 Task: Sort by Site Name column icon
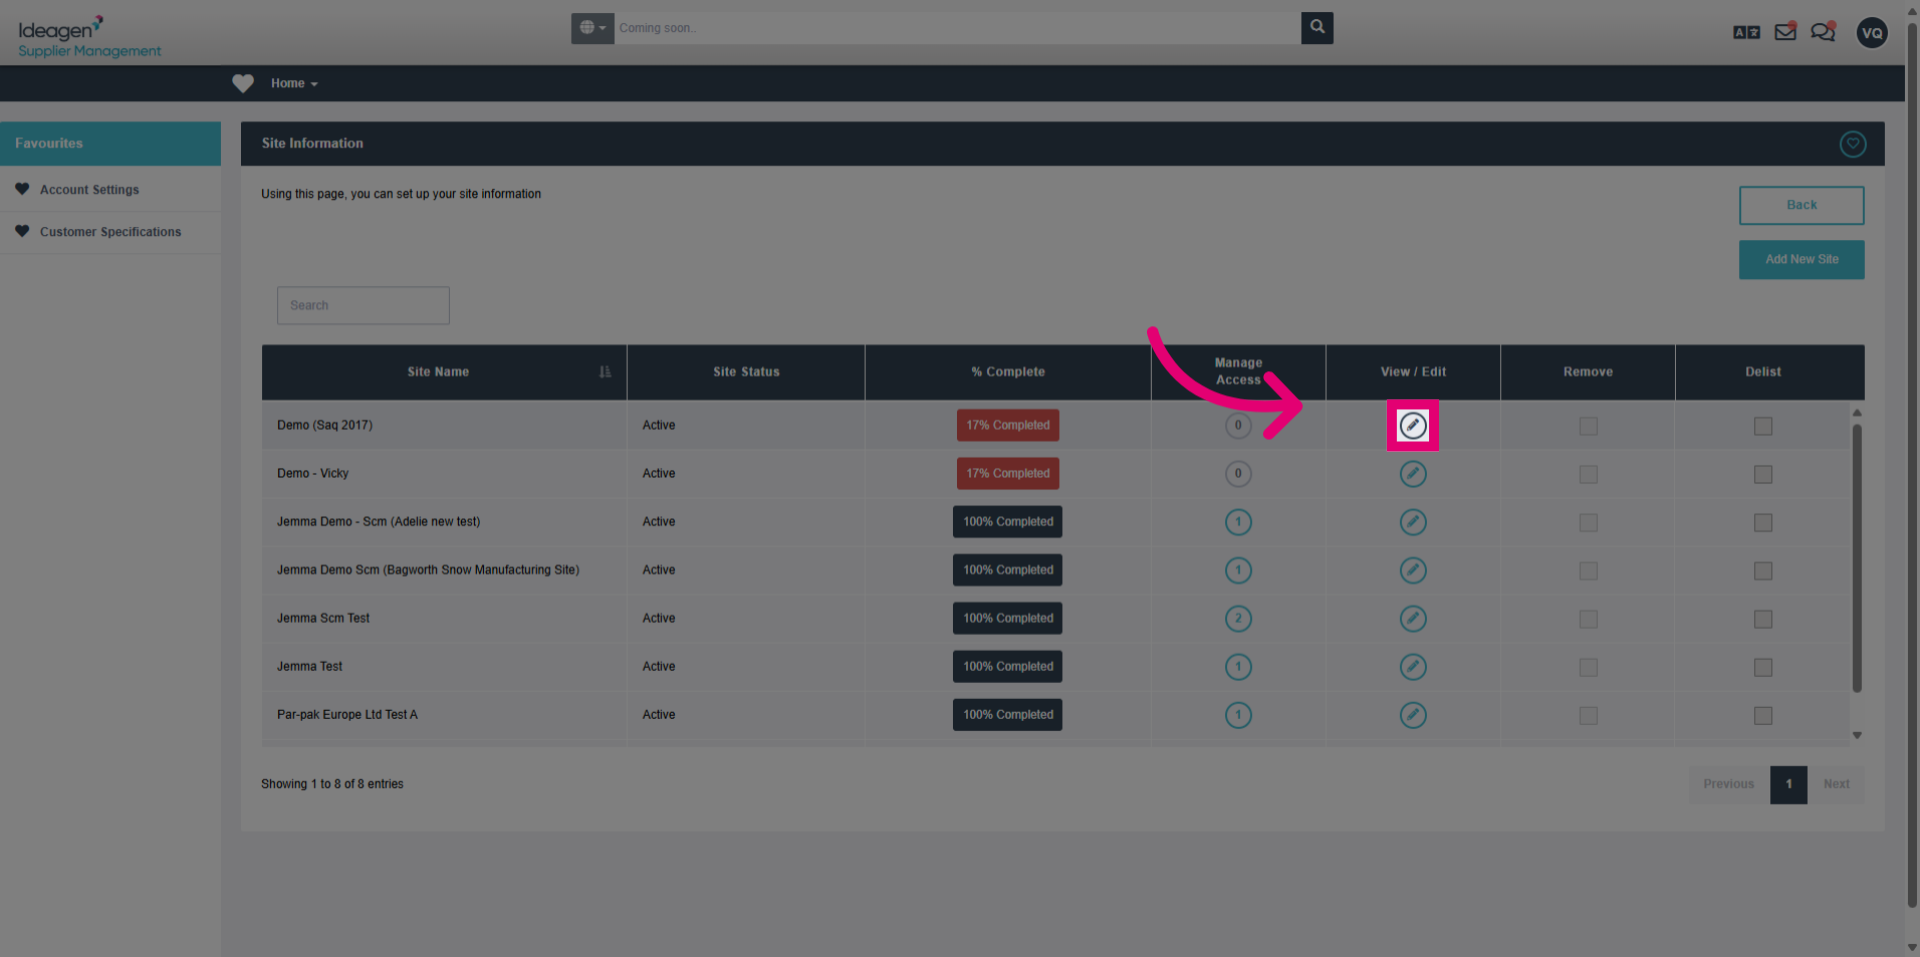tap(605, 372)
